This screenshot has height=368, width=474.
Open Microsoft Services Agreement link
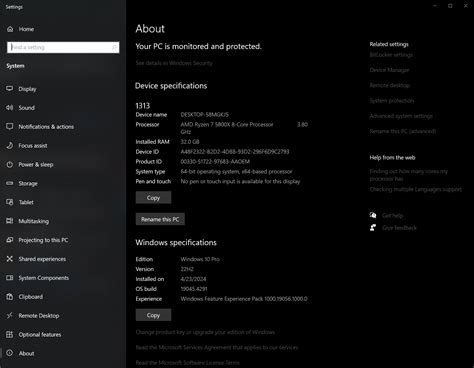coord(217,347)
